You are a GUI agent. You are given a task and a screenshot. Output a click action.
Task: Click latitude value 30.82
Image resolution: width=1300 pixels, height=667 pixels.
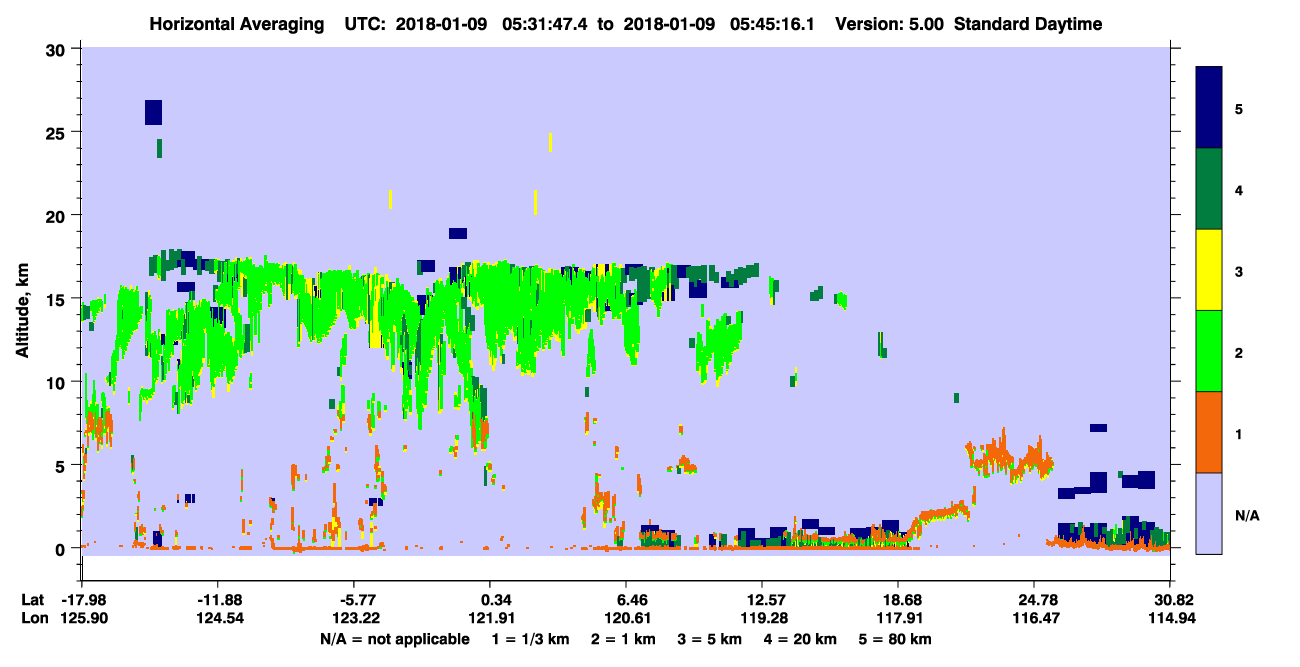1170,600
